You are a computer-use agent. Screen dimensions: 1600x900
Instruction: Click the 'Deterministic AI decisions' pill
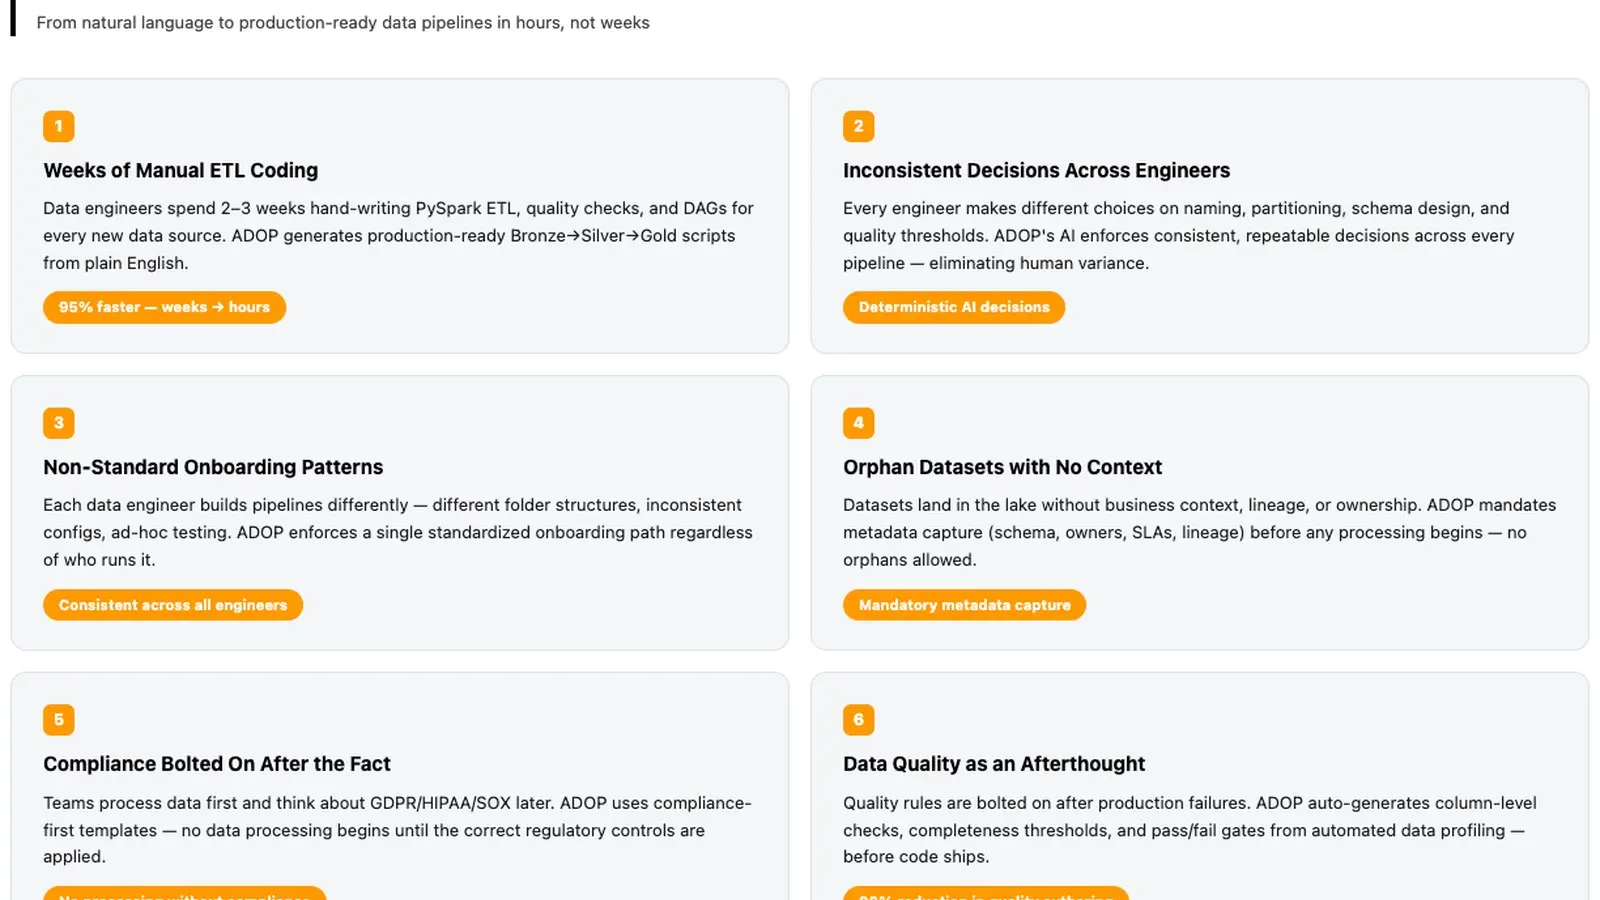tap(954, 307)
